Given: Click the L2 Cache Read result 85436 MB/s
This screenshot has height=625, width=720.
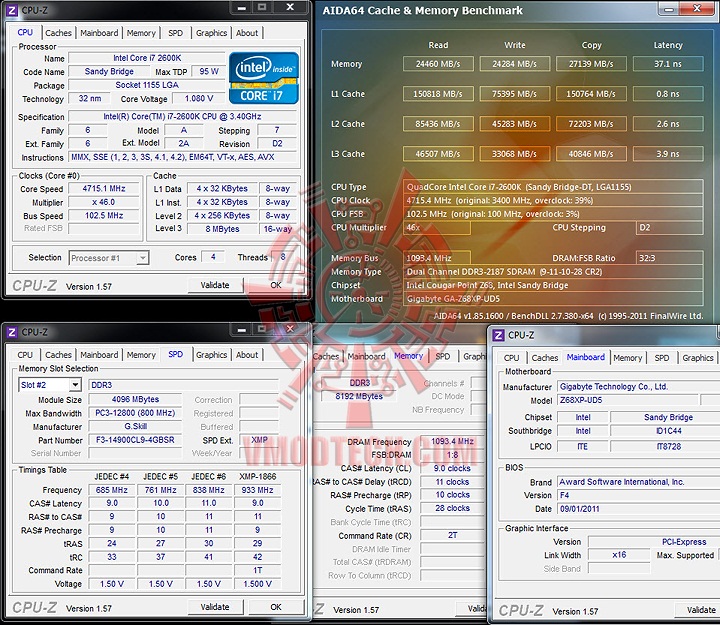Looking at the screenshot, I should pos(438,124).
